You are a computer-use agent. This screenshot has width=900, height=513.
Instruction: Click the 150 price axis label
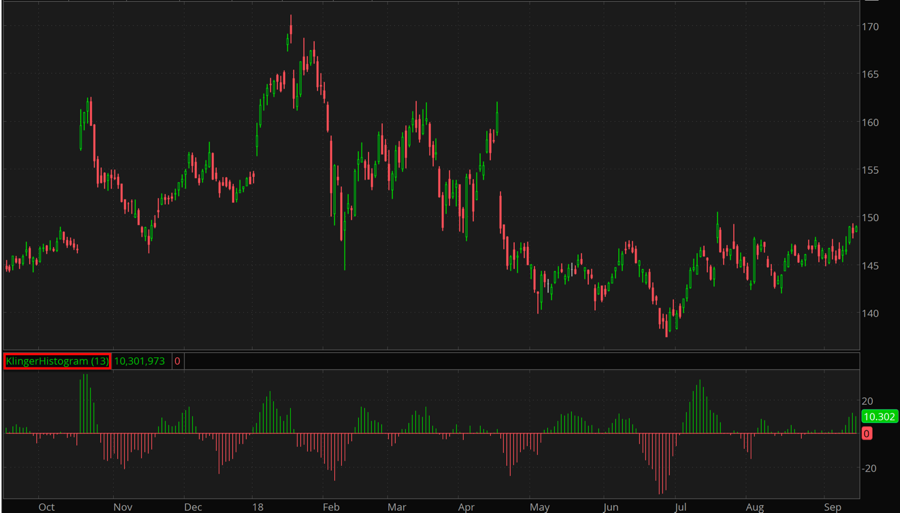pos(871,218)
